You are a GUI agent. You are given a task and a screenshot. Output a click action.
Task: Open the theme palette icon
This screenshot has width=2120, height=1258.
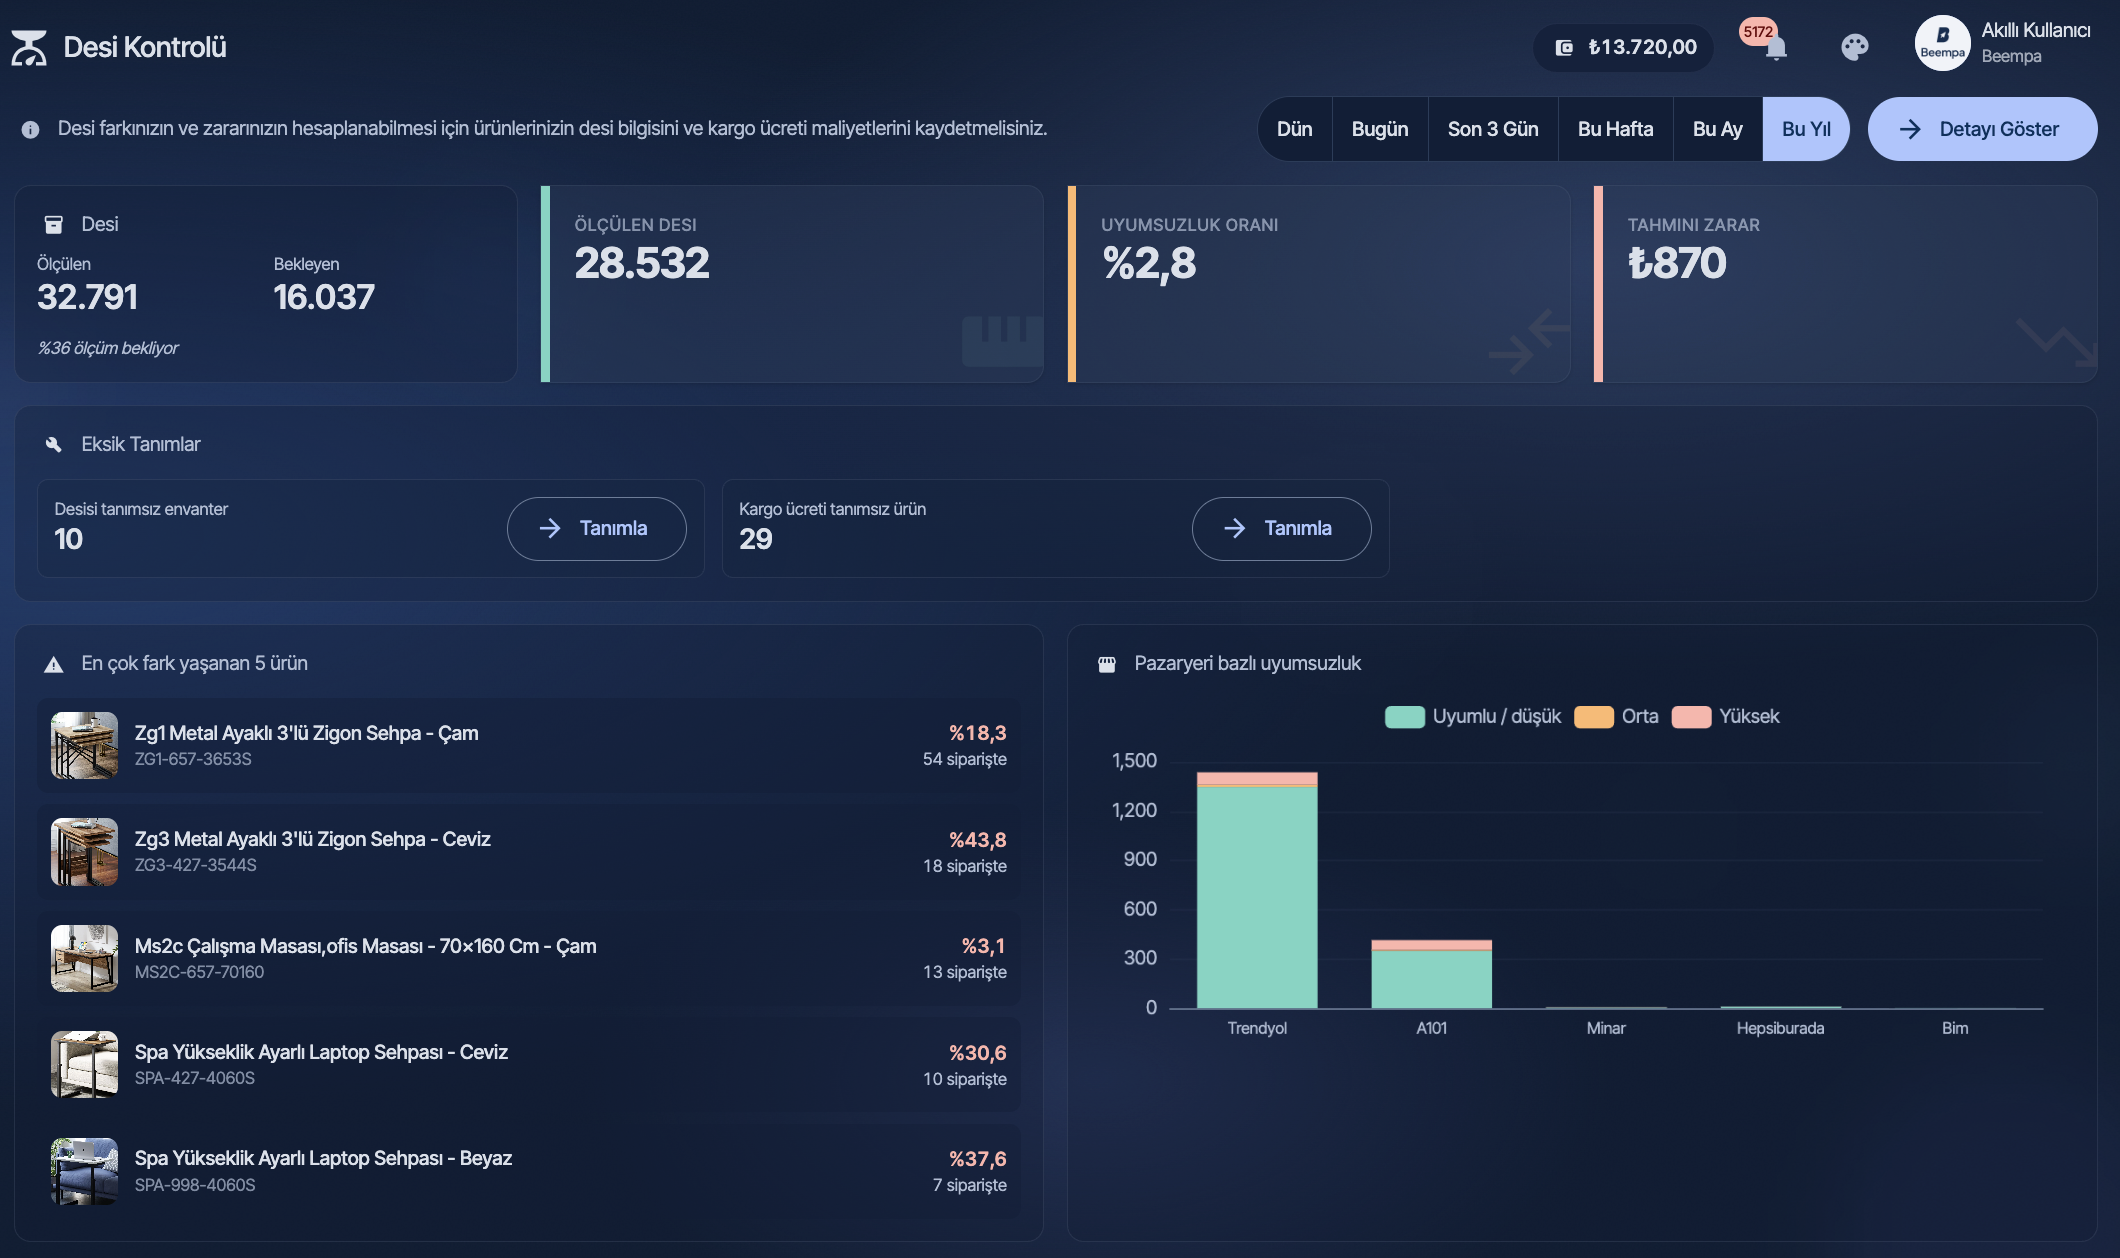[1855, 47]
